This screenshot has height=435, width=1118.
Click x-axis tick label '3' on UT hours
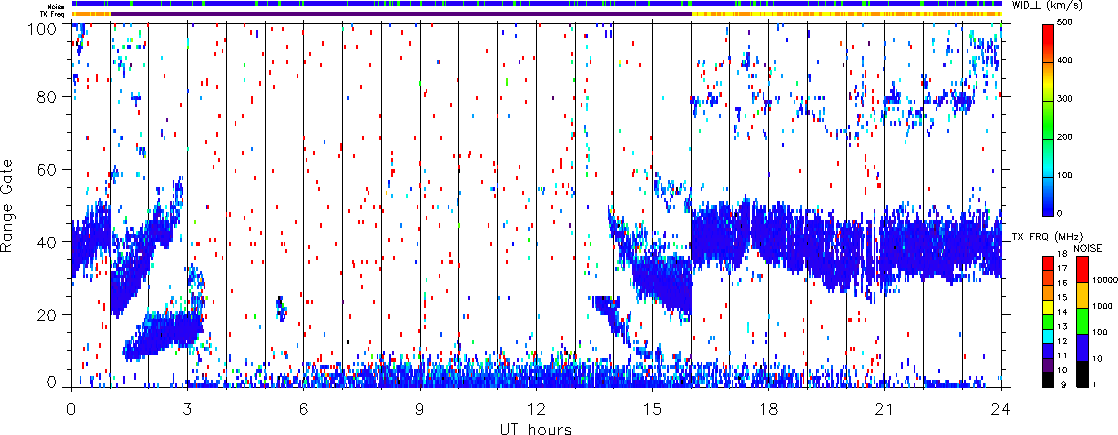point(188,409)
